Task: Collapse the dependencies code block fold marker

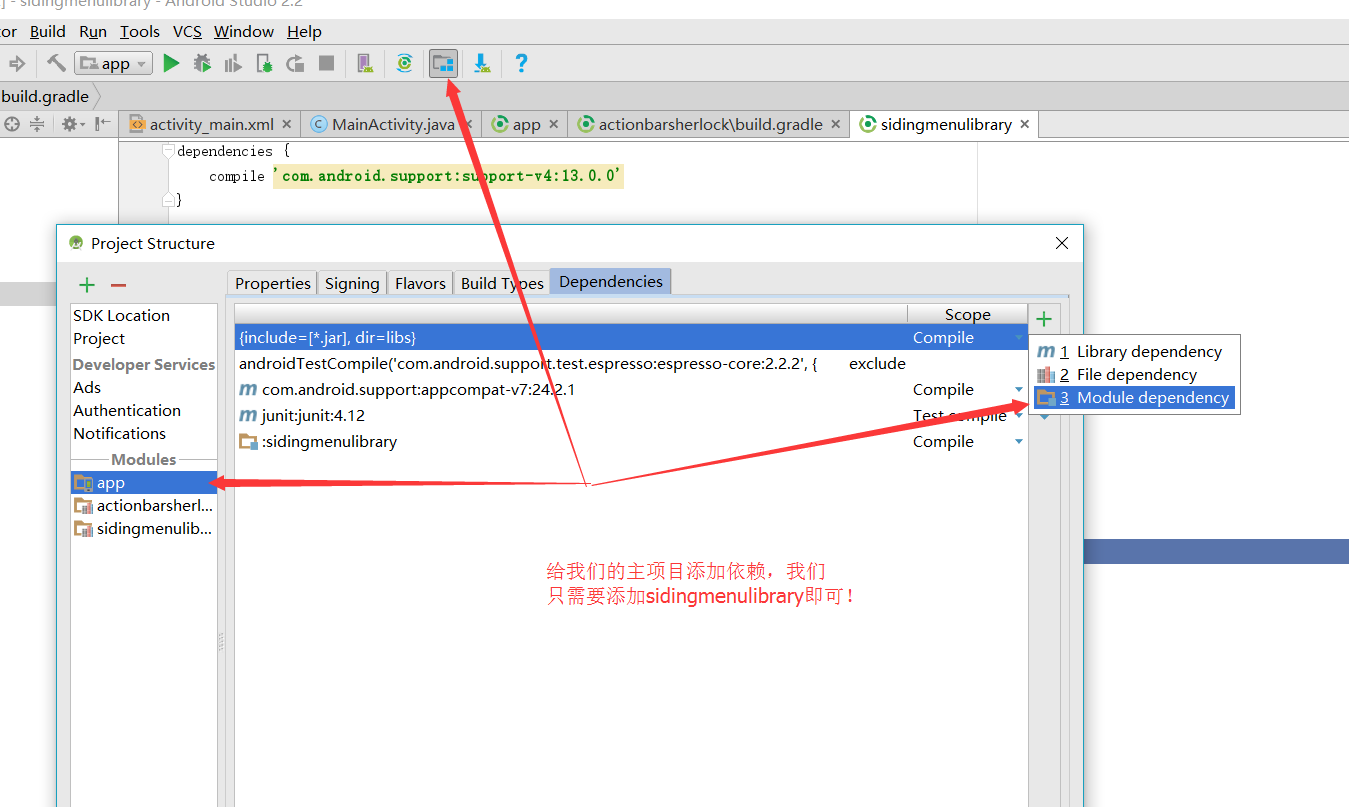Action: (x=168, y=151)
